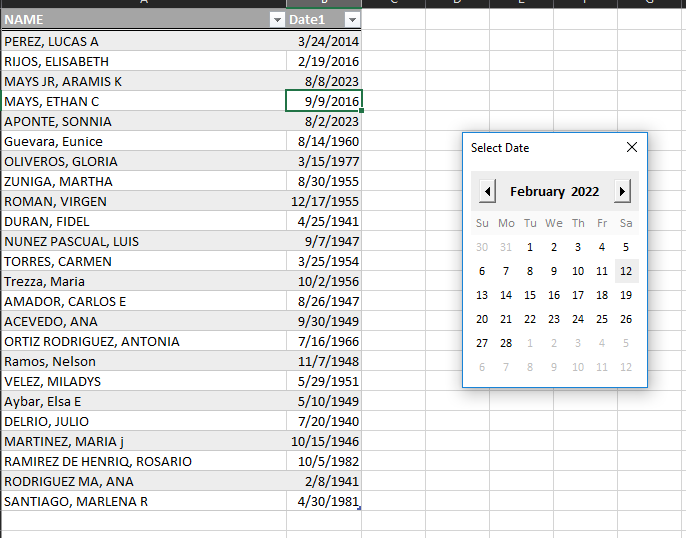
Task: Select February 1 in the calendar
Action: pos(530,247)
